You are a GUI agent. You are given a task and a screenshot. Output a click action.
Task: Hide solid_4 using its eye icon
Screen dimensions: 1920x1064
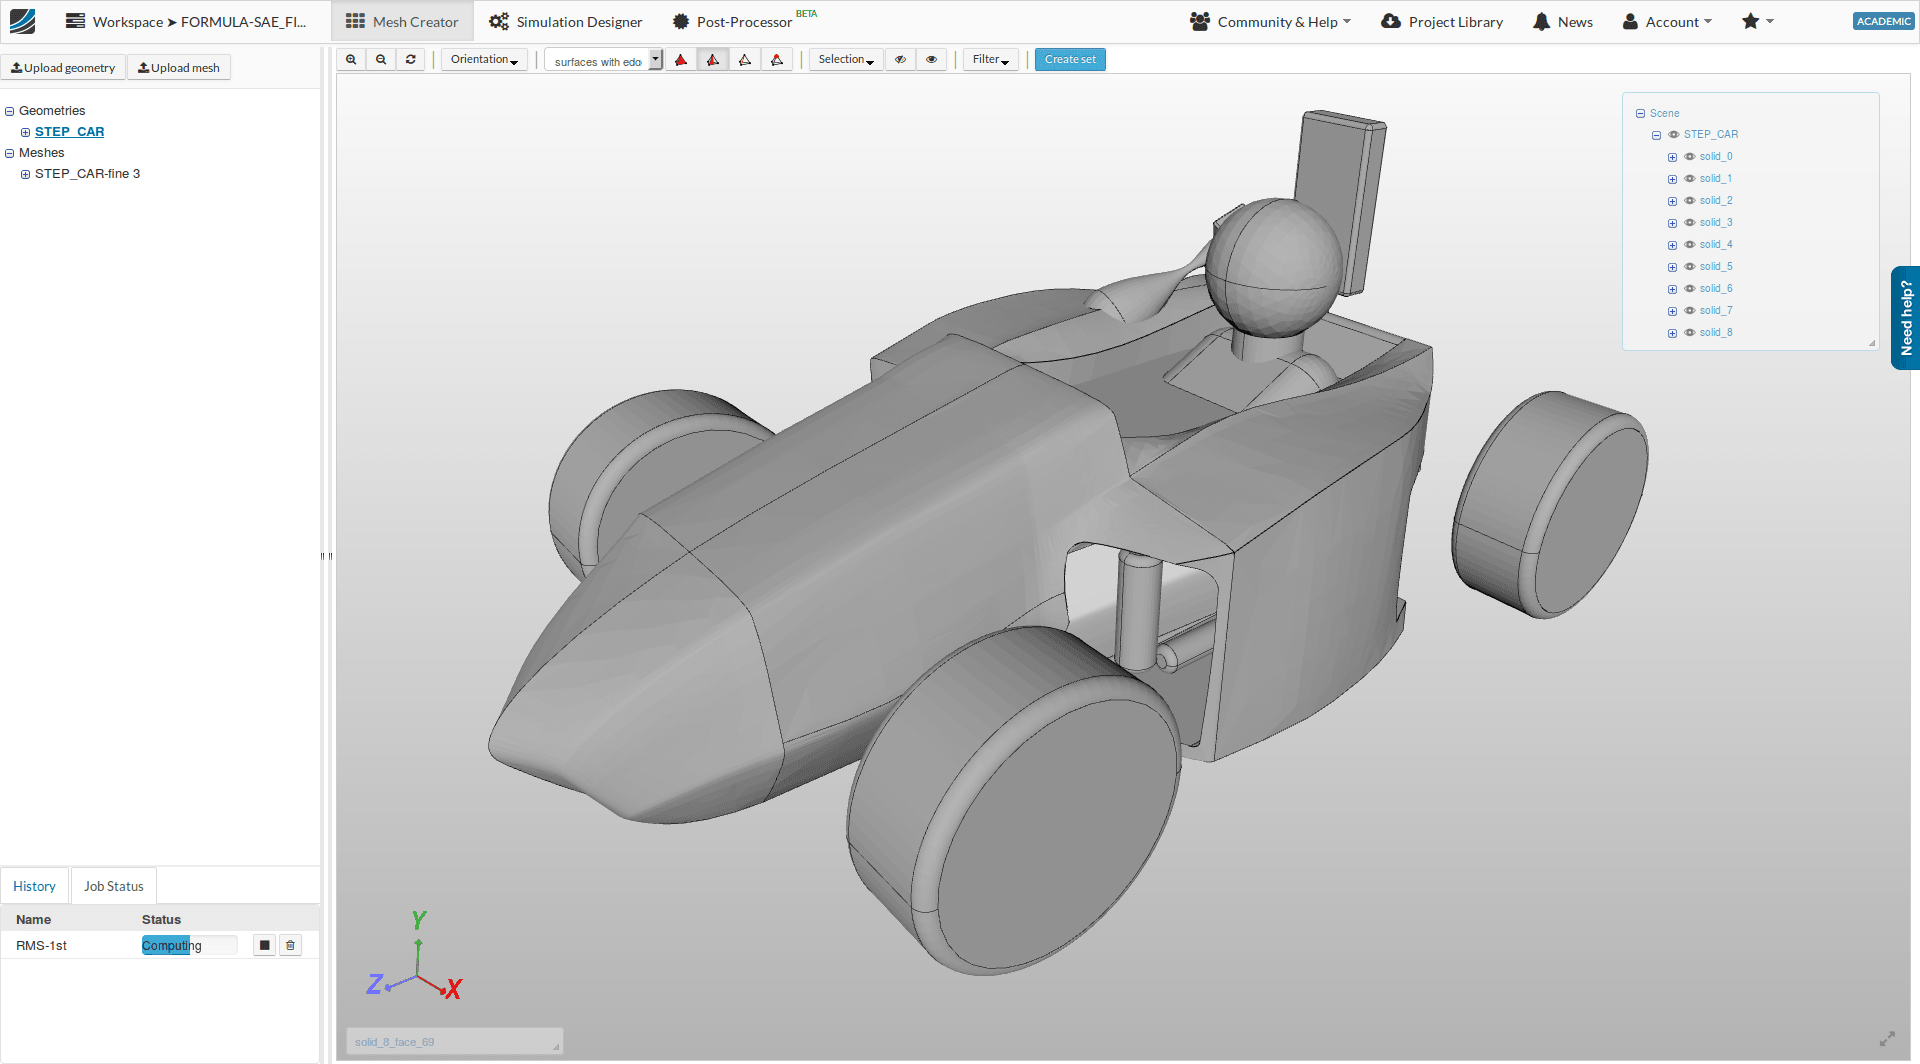pos(1690,245)
